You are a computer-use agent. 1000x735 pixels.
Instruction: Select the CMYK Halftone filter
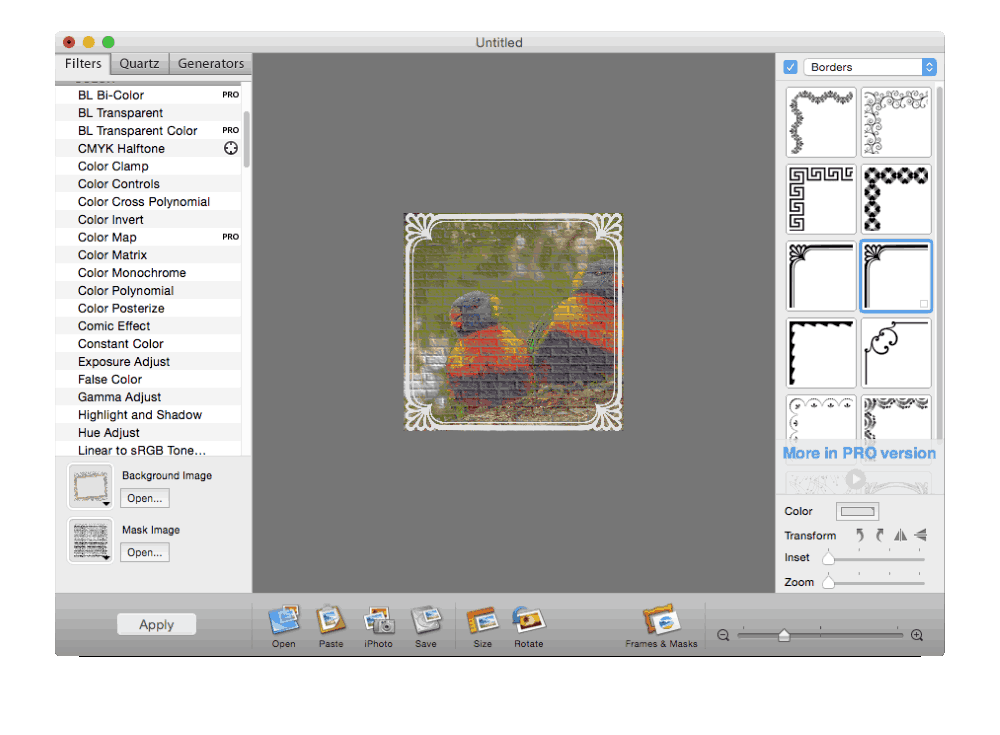click(x=148, y=149)
